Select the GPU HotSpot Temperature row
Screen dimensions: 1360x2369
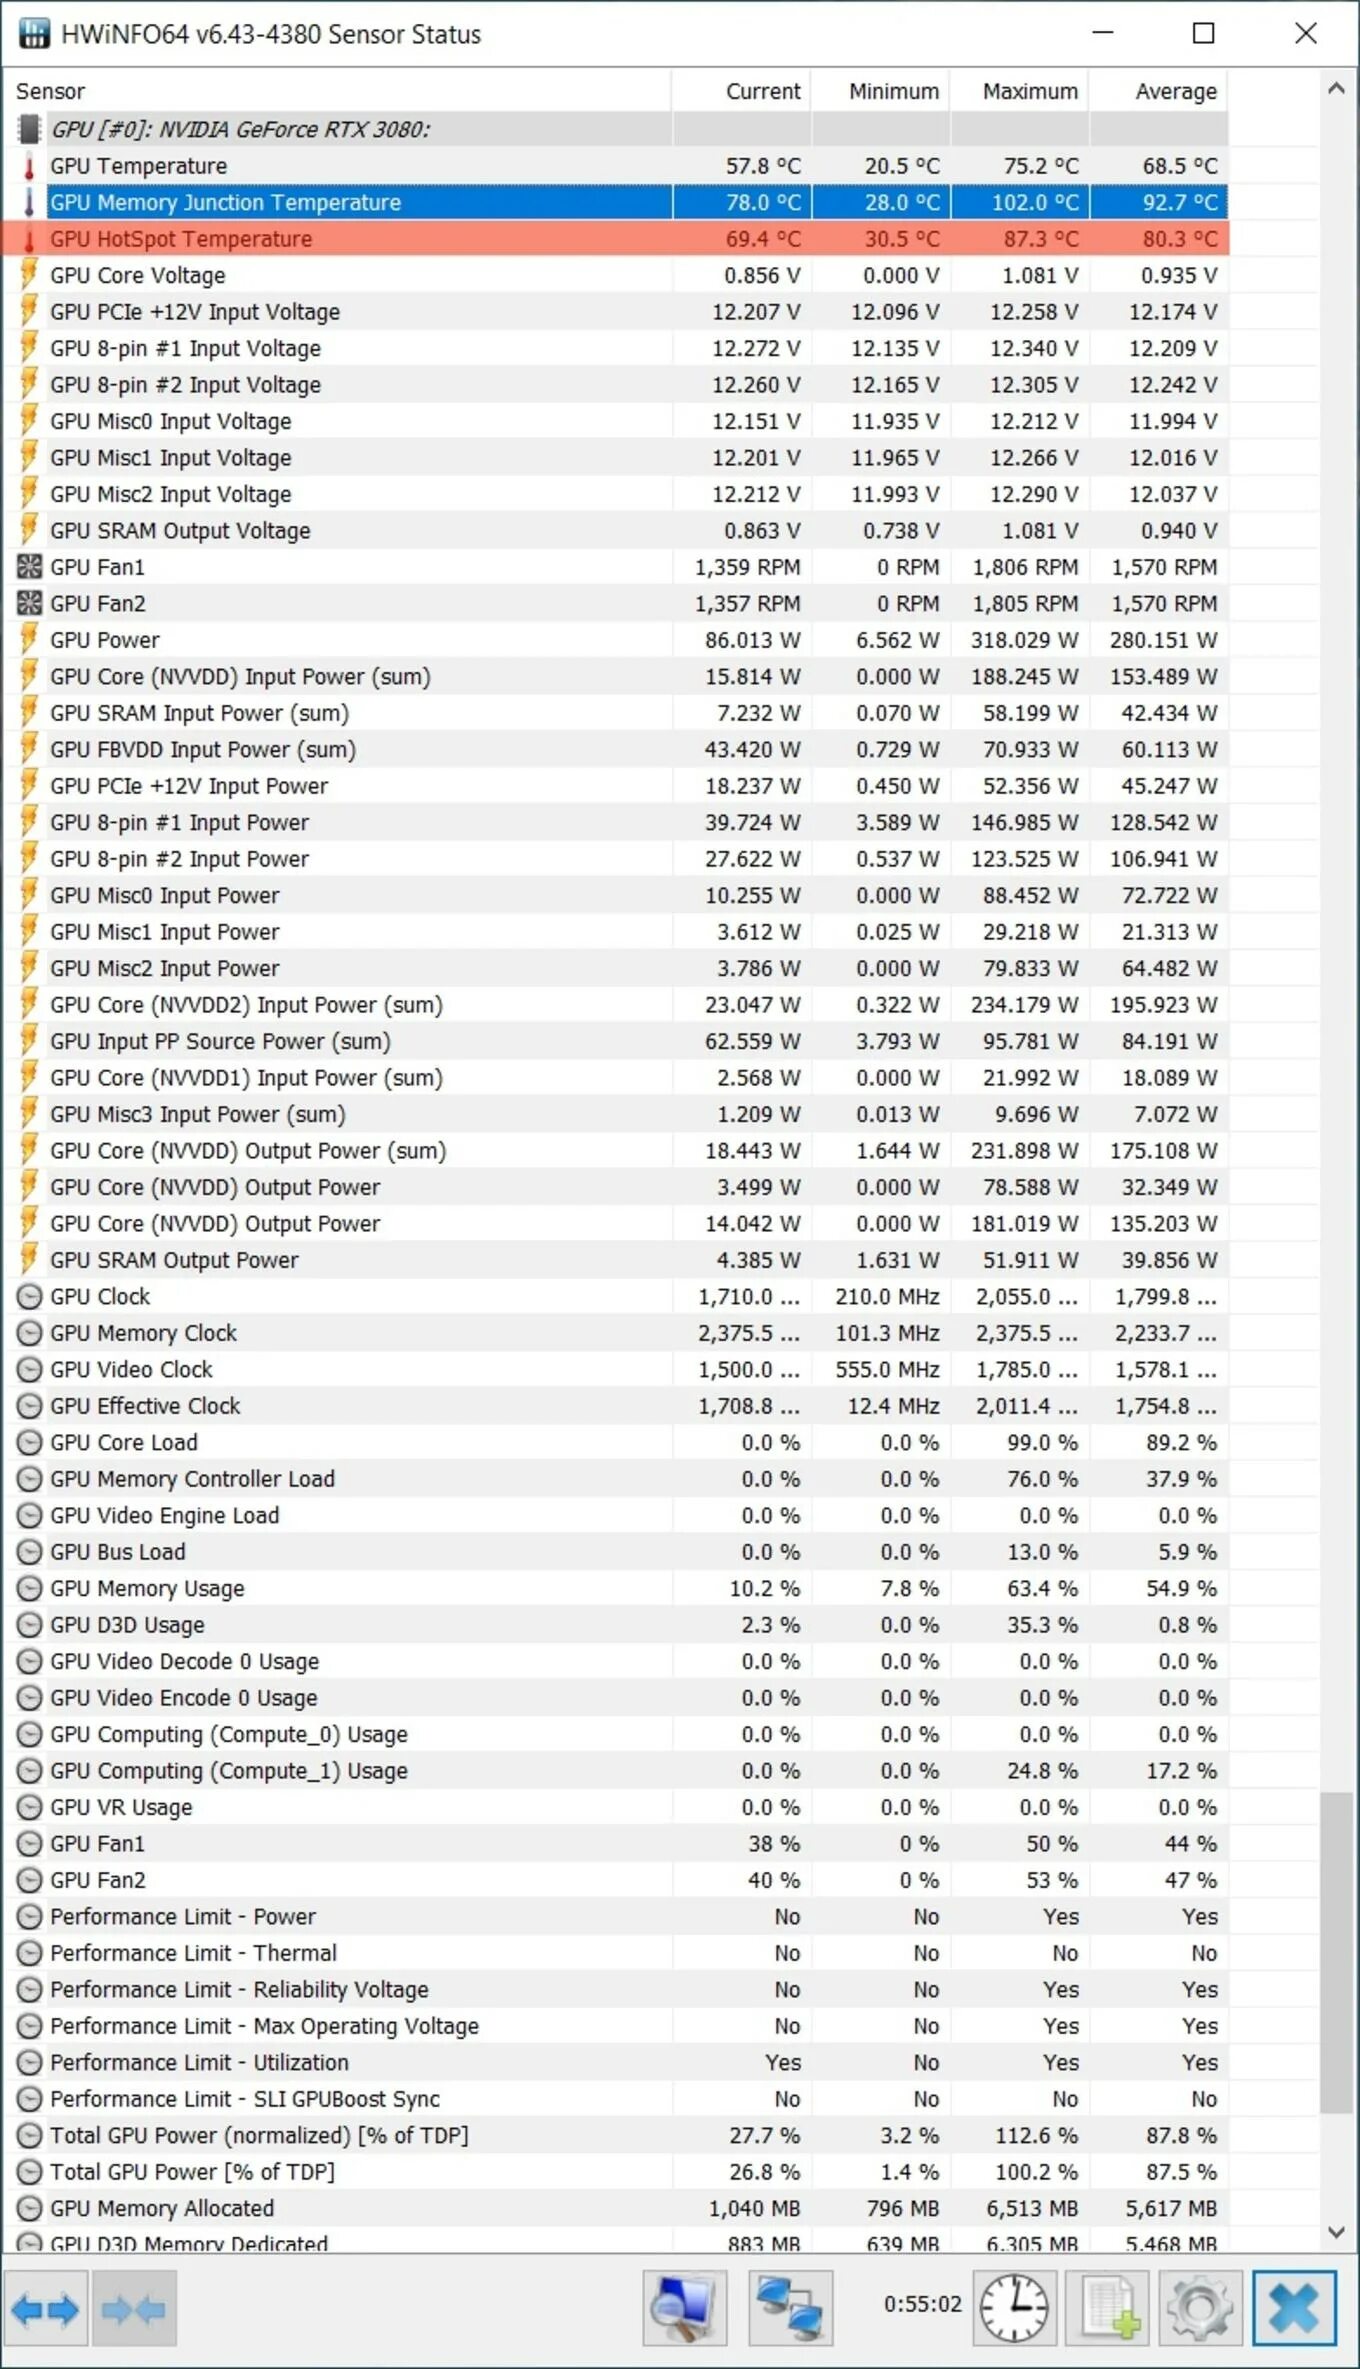616,239
